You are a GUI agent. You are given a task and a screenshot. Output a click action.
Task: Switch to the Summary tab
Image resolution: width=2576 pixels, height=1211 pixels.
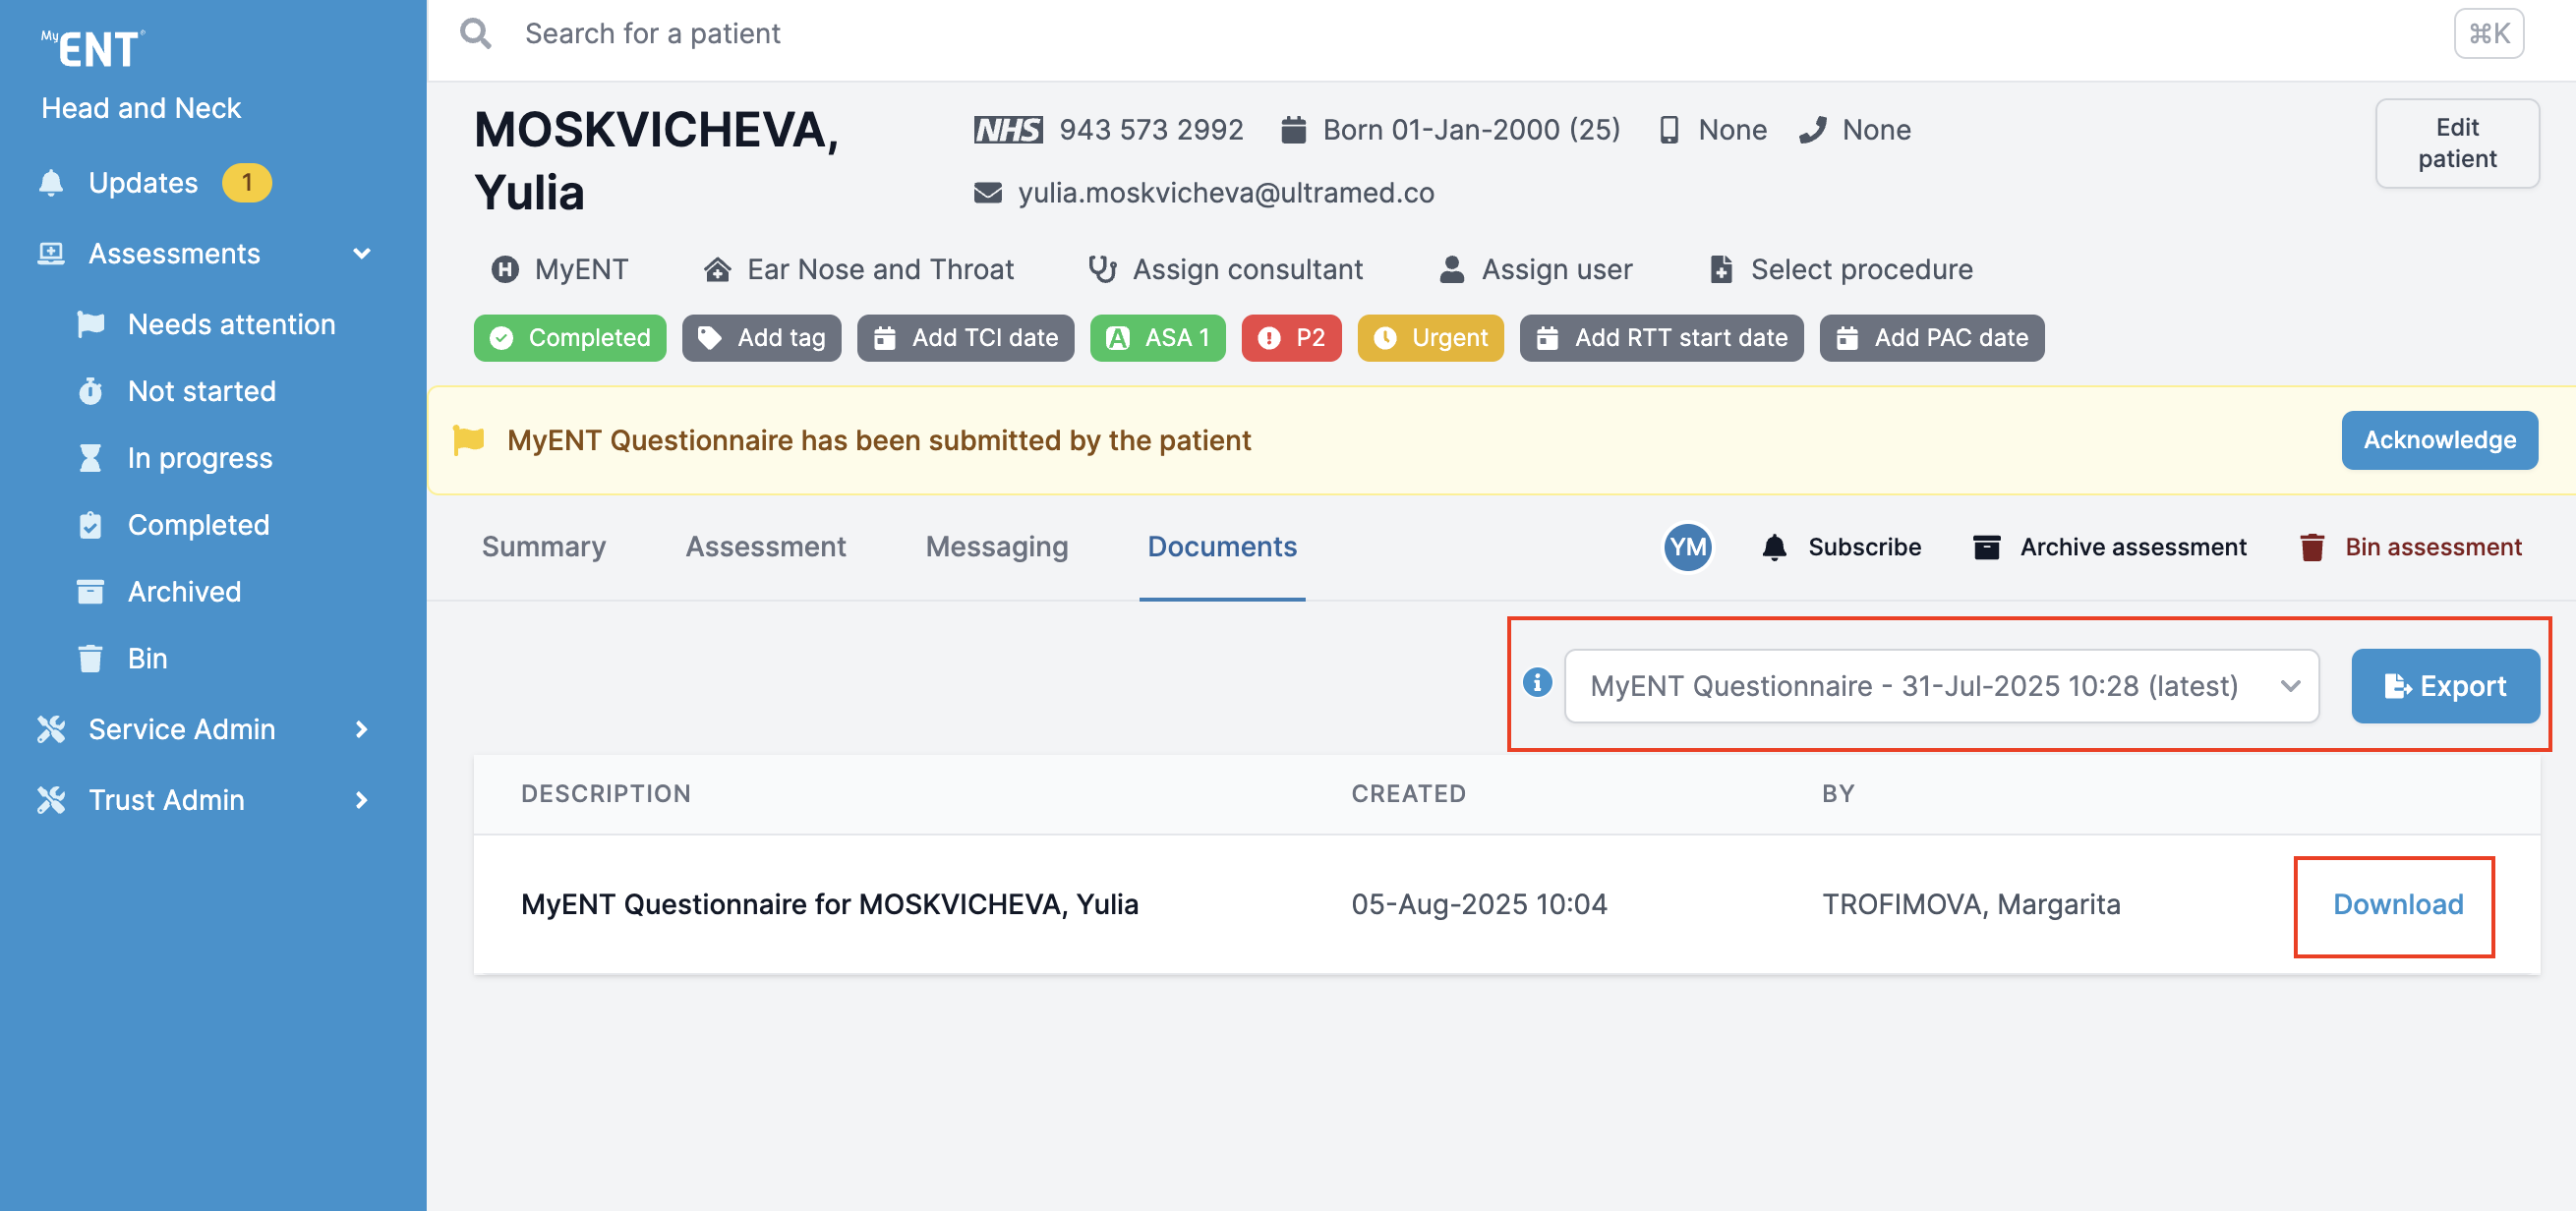coord(543,547)
